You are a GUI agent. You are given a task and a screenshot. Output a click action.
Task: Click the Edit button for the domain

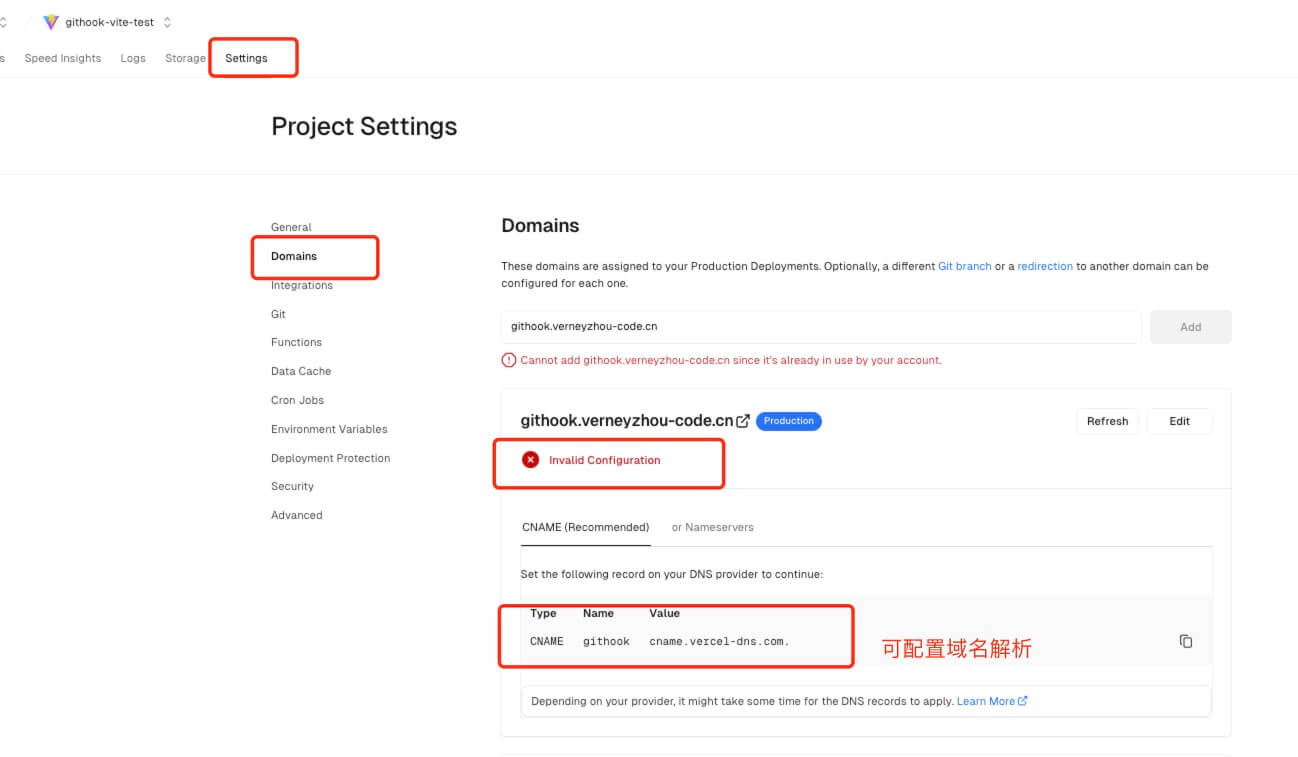pos(1179,421)
